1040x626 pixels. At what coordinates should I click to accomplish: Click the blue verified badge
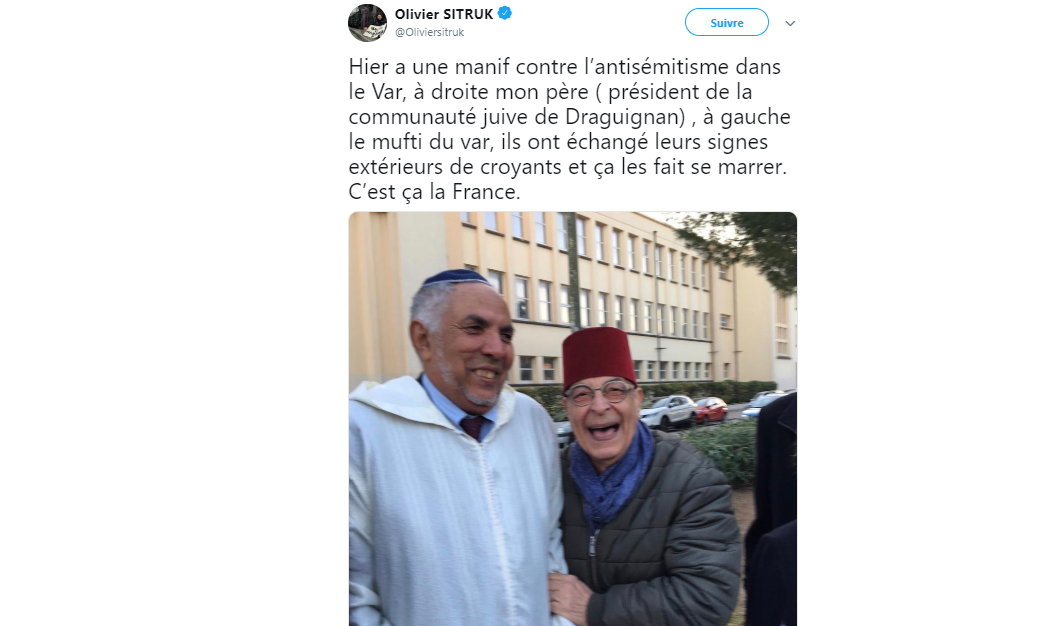coord(505,13)
